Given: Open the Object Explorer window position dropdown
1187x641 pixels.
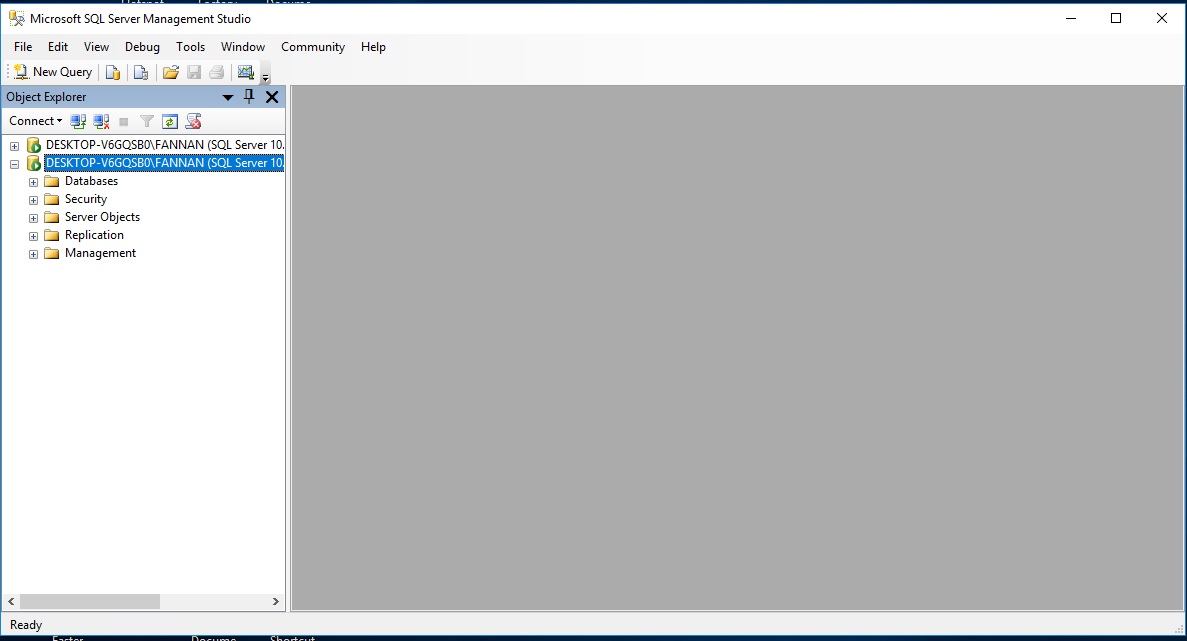Looking at the screenshot, I should 227,97.
